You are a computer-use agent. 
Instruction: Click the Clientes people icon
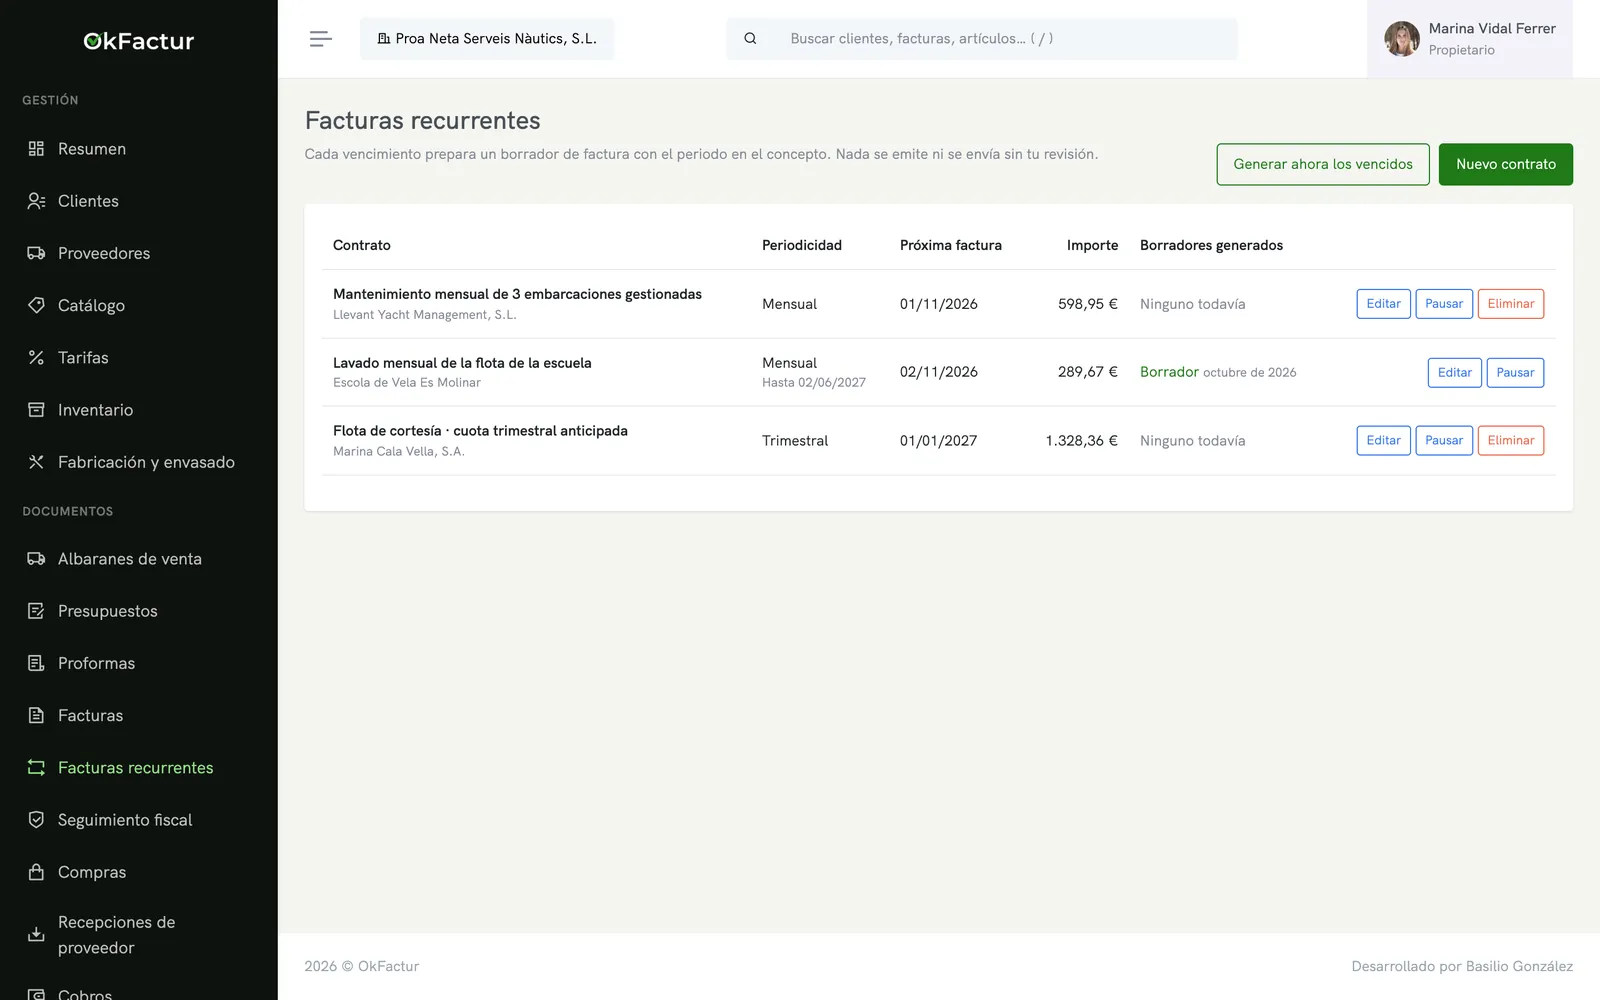(x=36, y=201)
